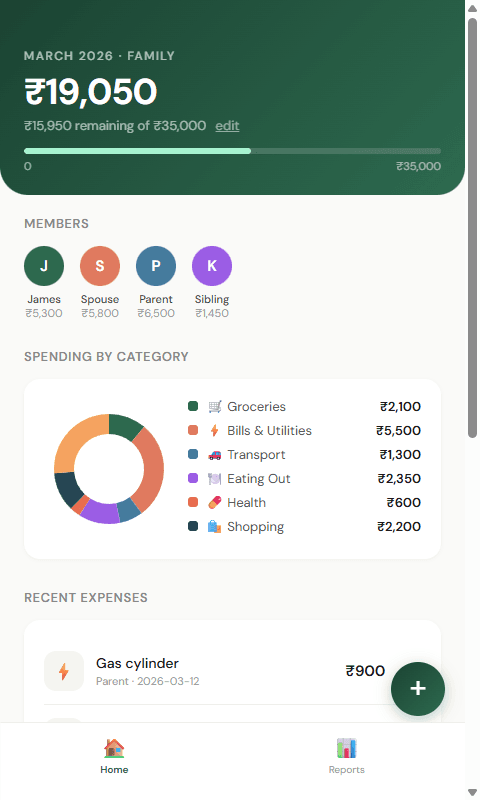Click the Health pill icon
The width and height of the screenshot is (480, 800).
[x=215, y=503]
